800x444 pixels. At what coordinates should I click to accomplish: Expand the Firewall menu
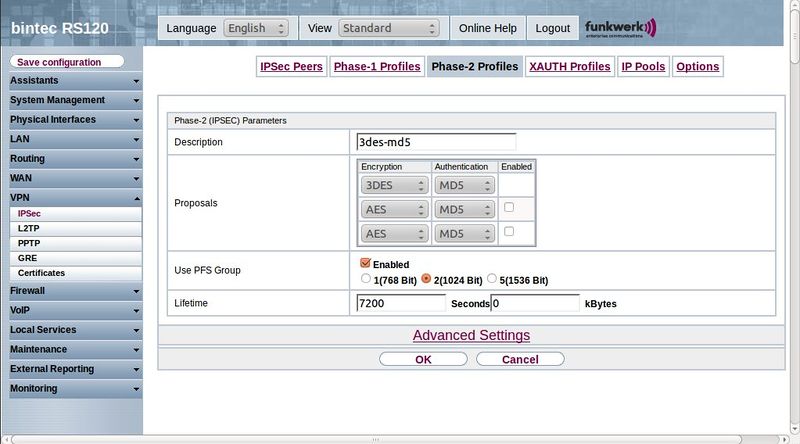pos(75,291)
